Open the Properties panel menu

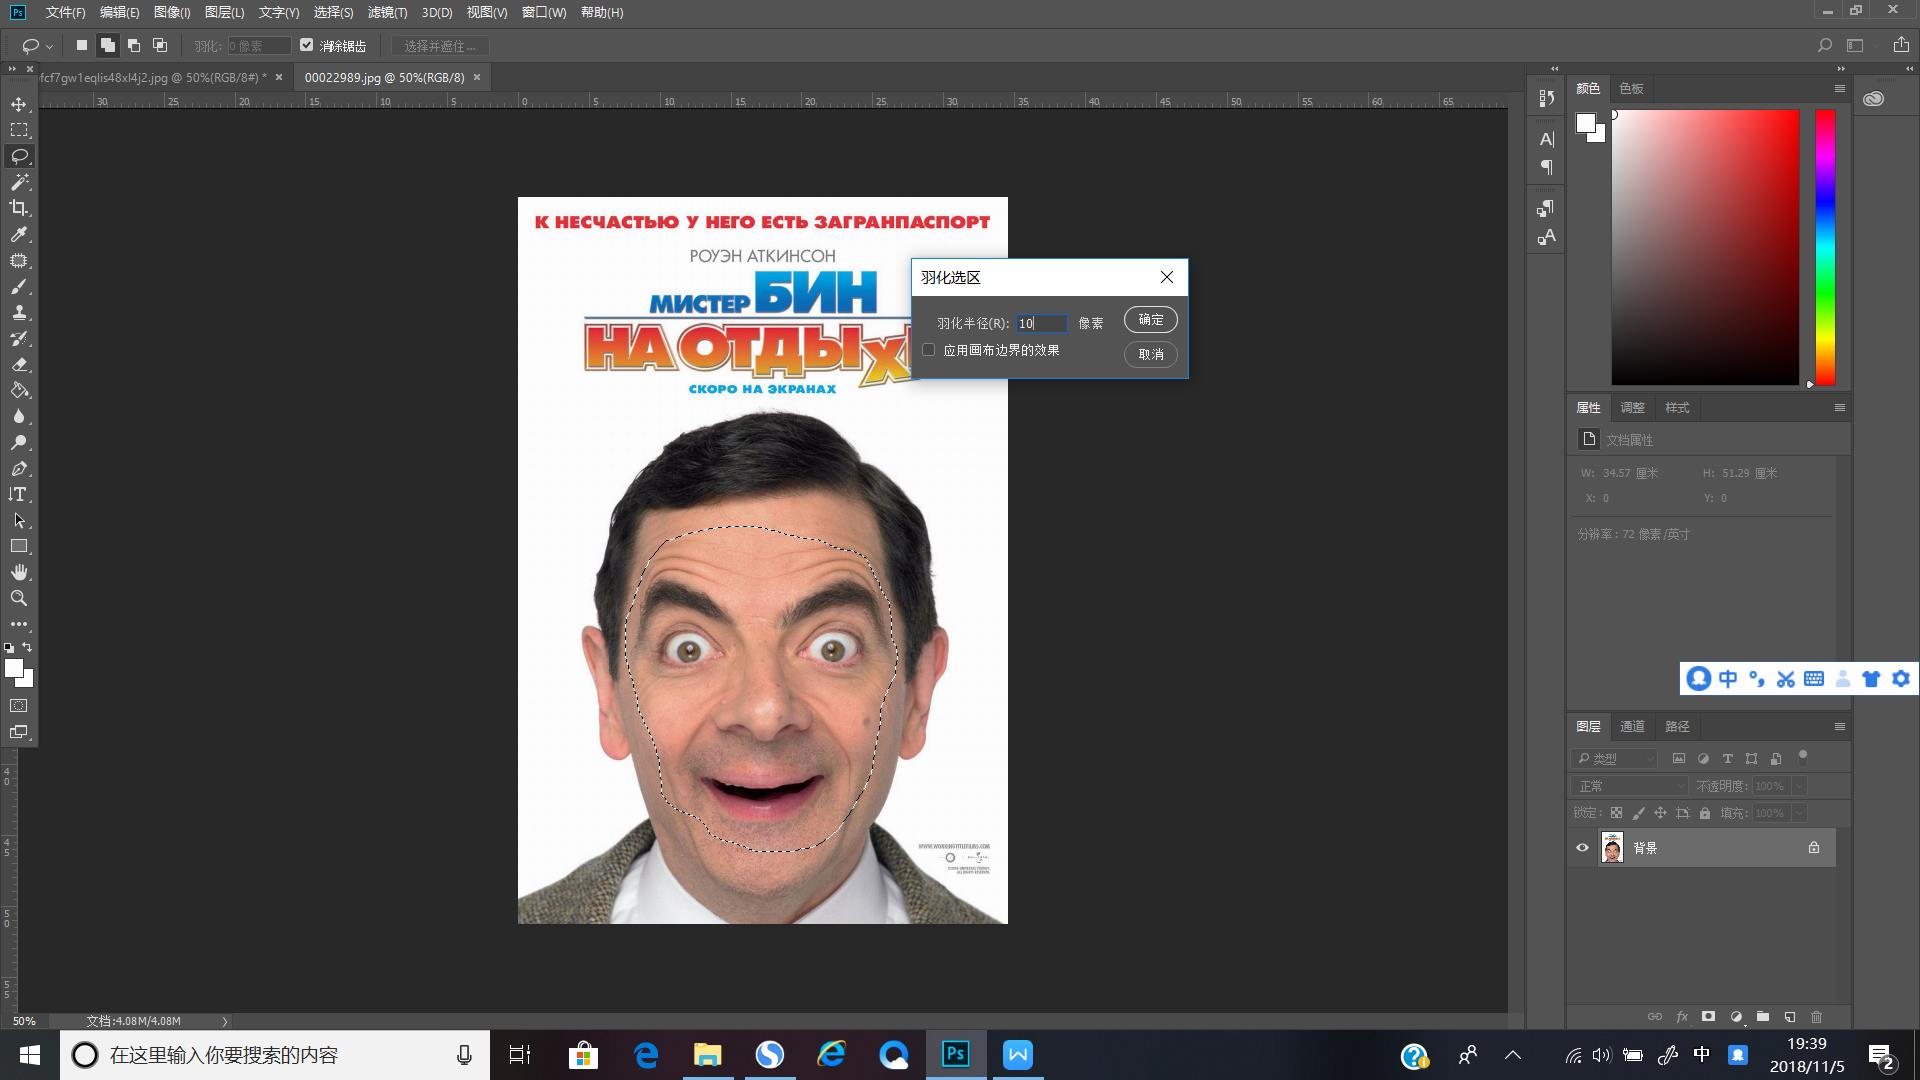[1839, 407]
